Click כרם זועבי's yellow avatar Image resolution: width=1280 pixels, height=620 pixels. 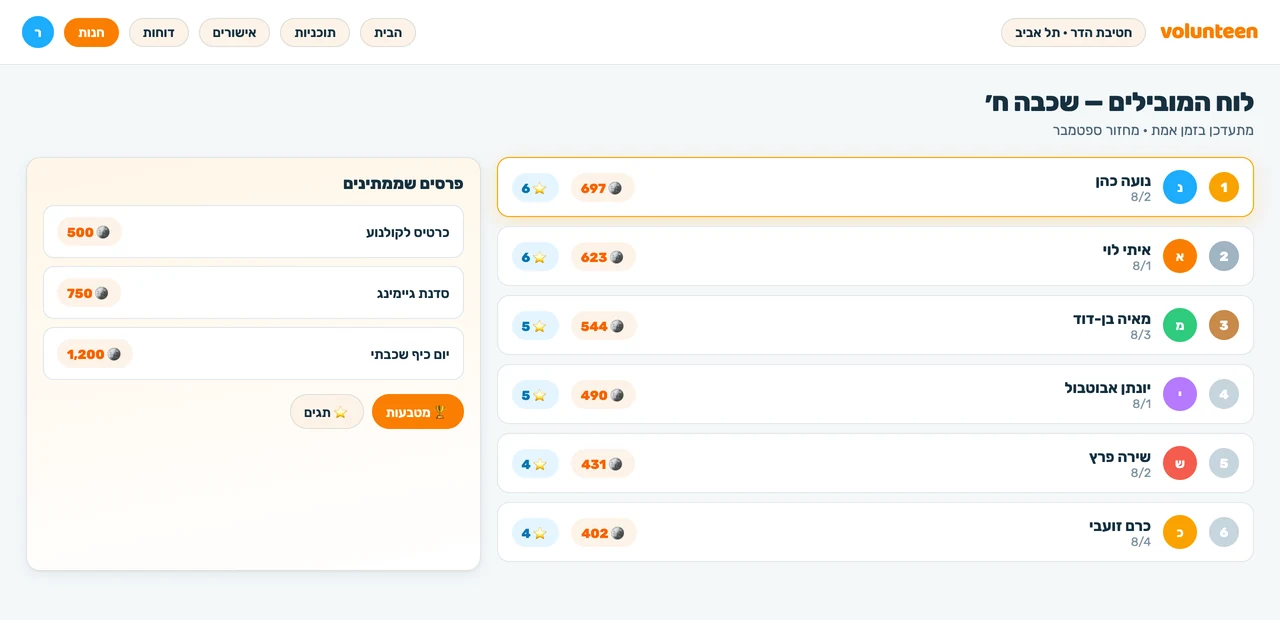coord(1180,532)
